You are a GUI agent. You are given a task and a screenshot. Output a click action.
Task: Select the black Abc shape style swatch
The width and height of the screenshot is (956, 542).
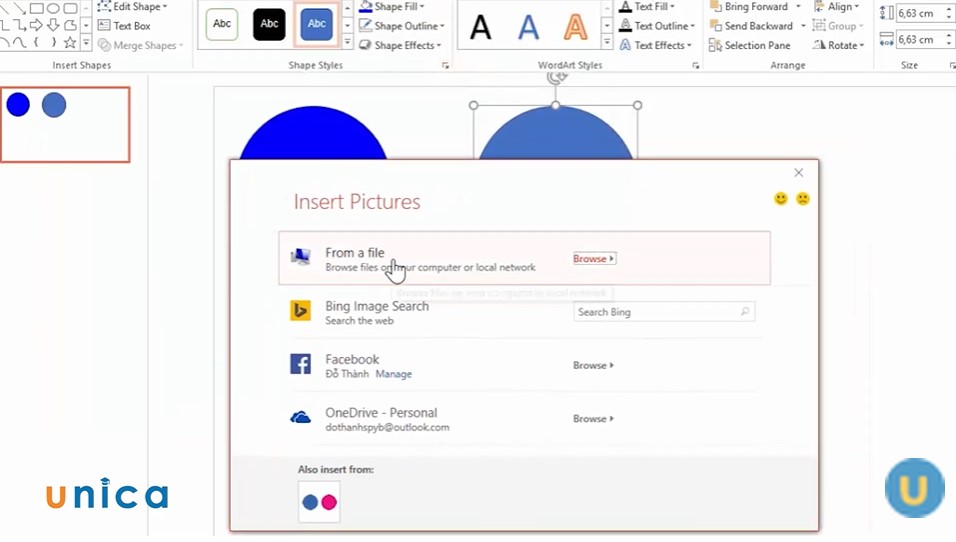pyautogui.click(x=269, y=24)
